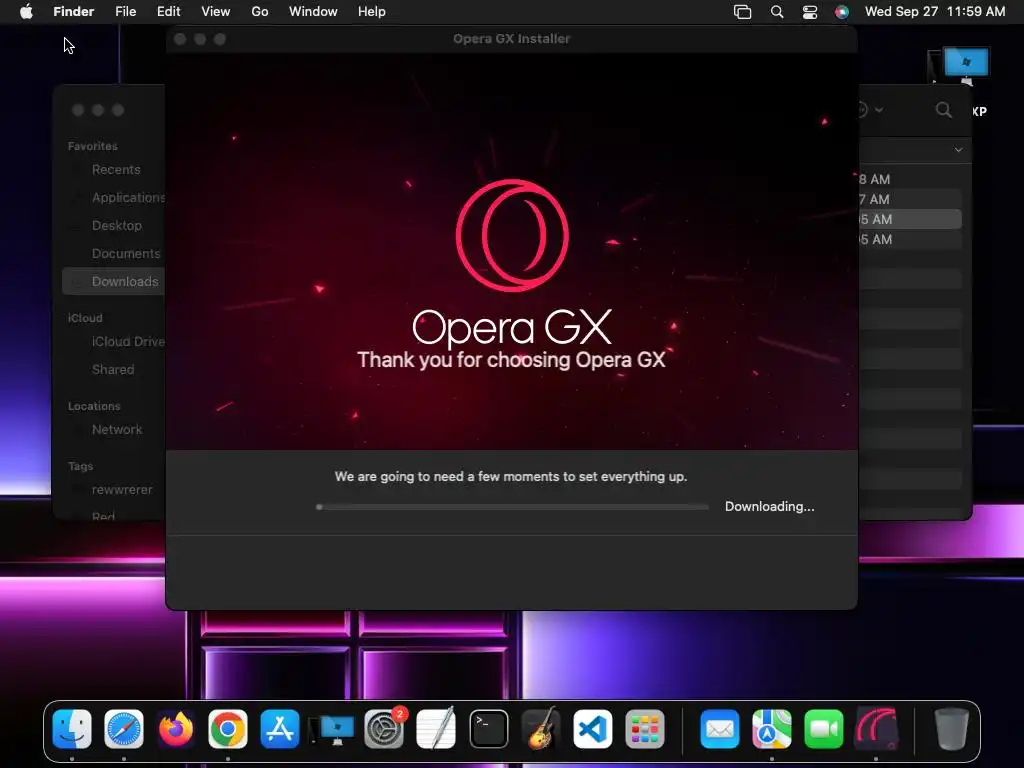Open the Help menu

[x=372, y=12]
